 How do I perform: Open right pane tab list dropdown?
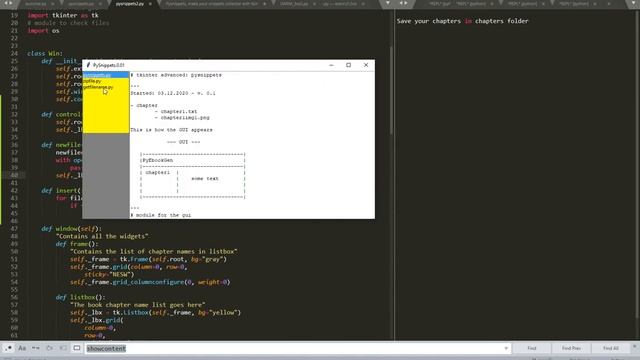(x=633, y=3)
